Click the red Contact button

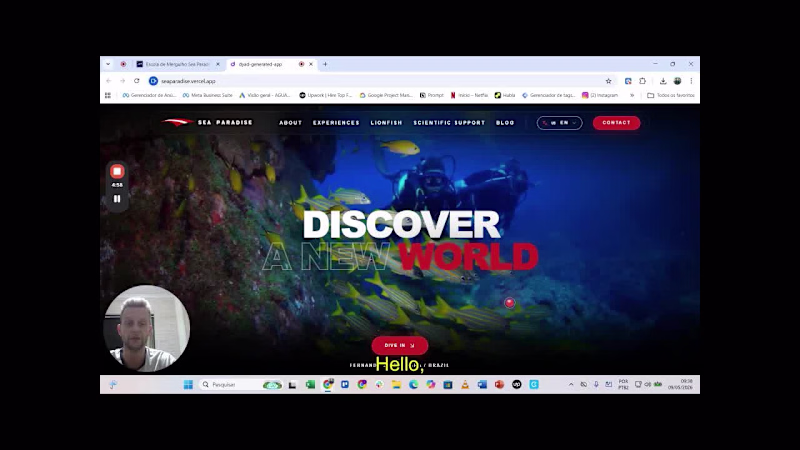(616, 123)
